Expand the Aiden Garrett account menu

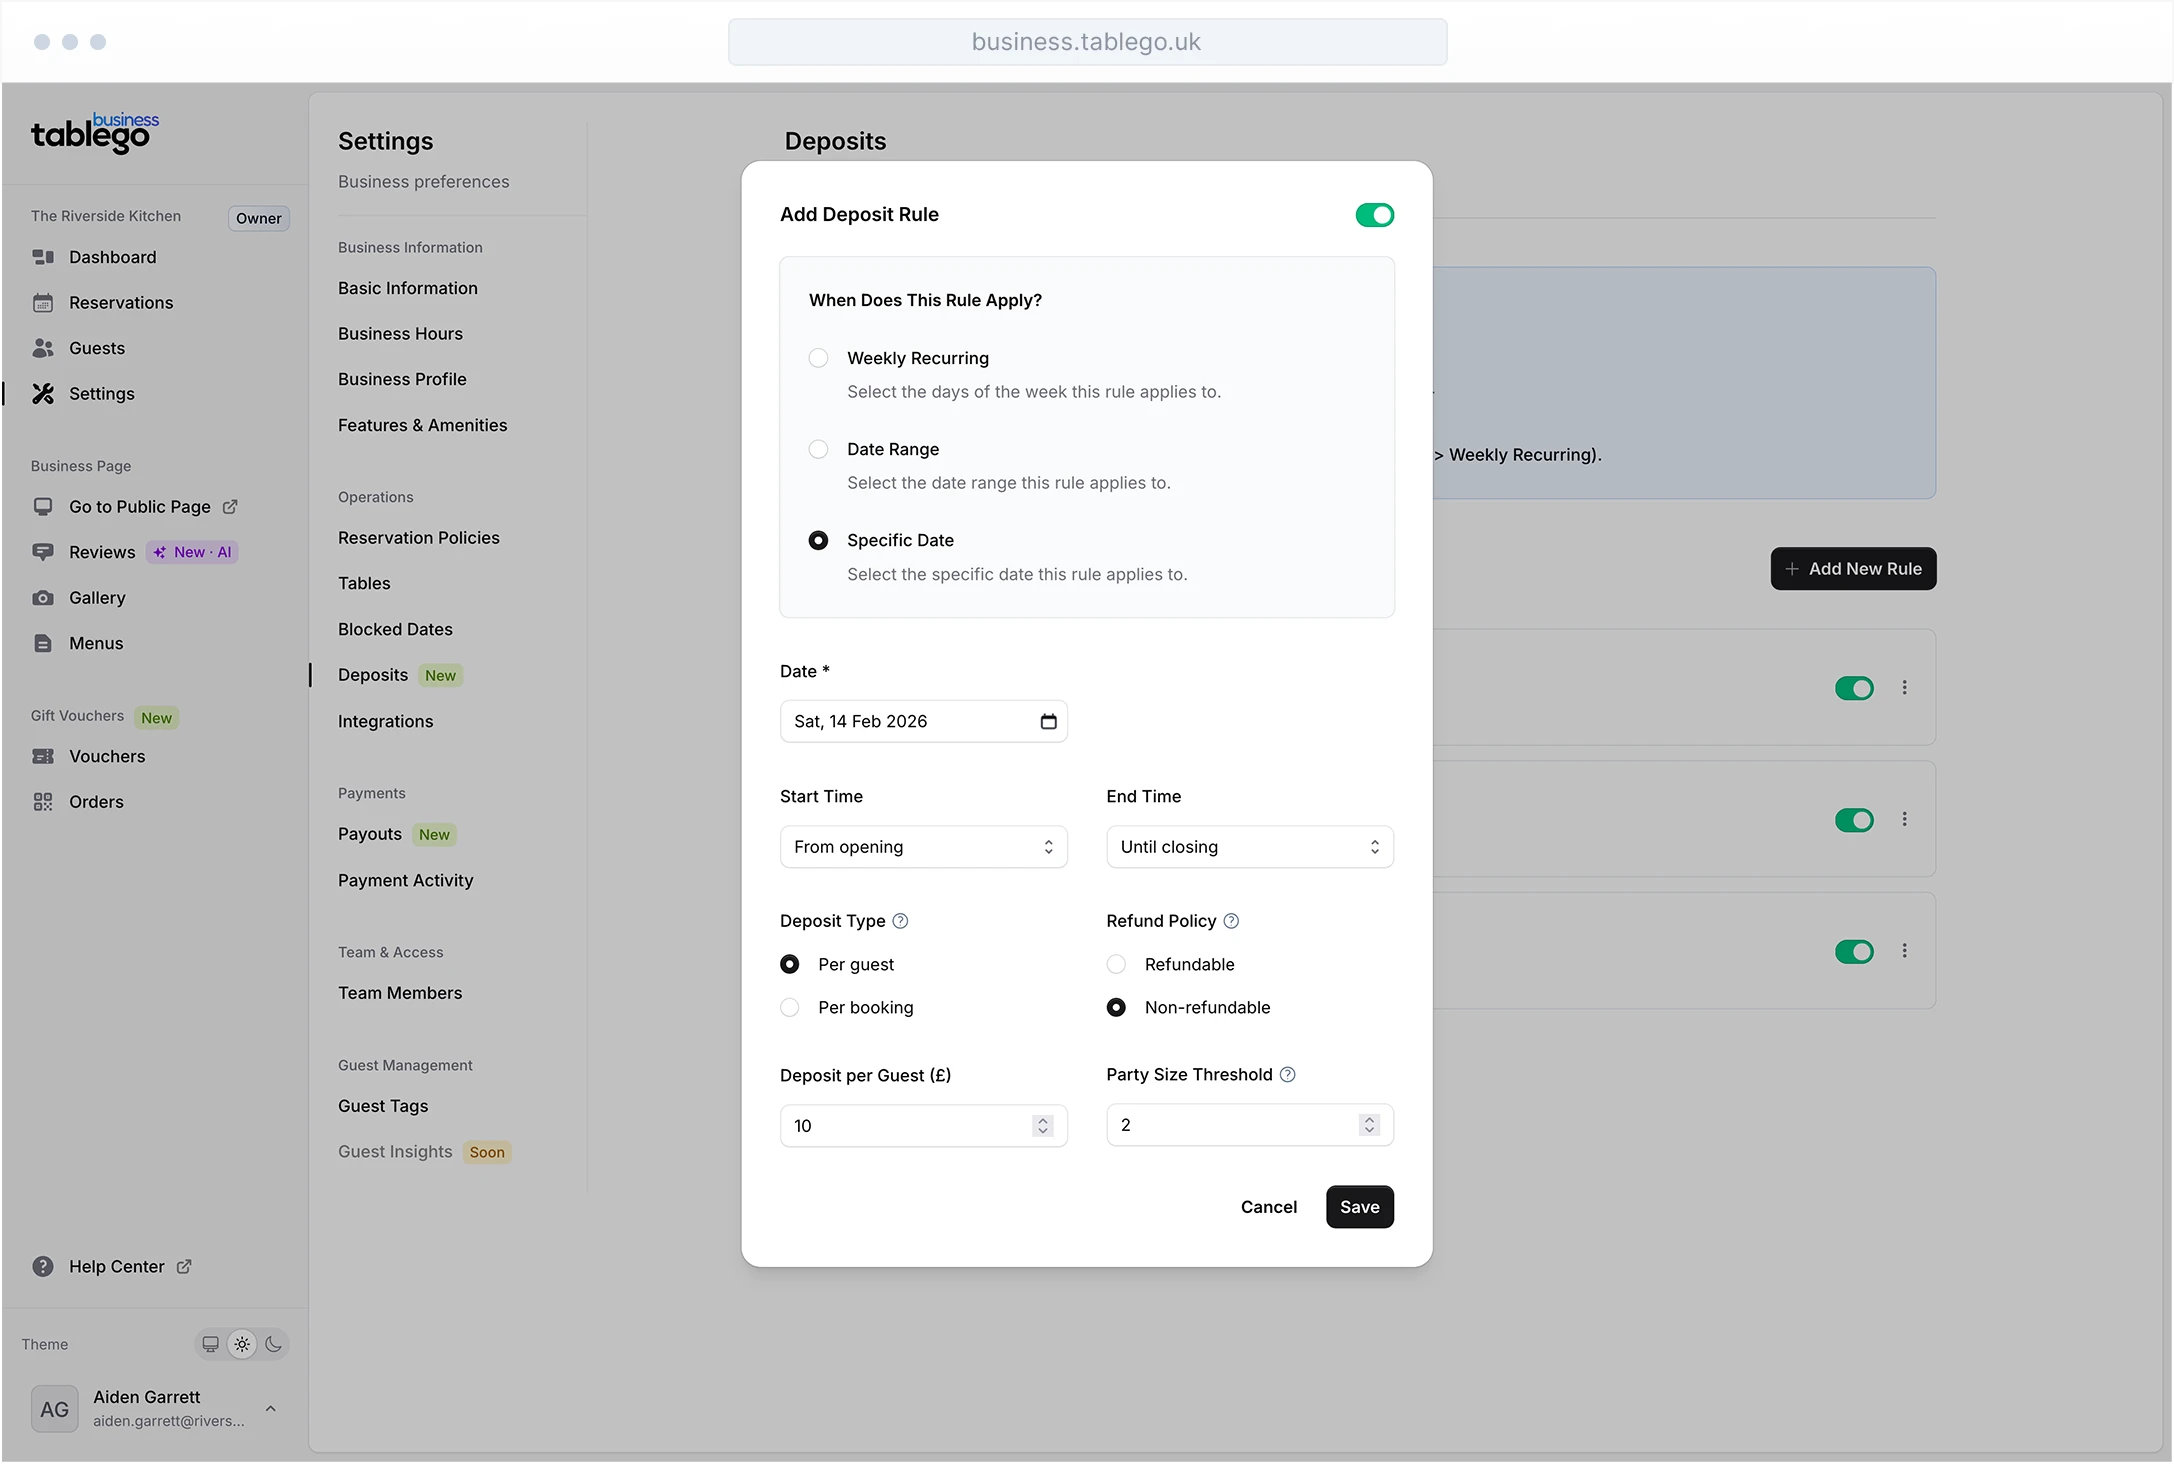pyautogui.click(x=271, y=1408)
